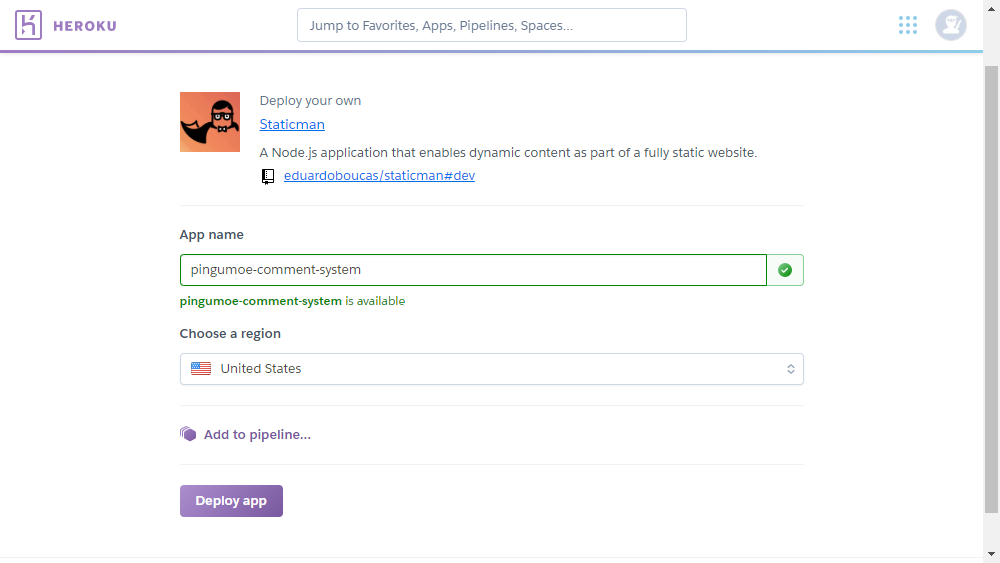
Task: Click the Deploy app button
Action: 231,501
